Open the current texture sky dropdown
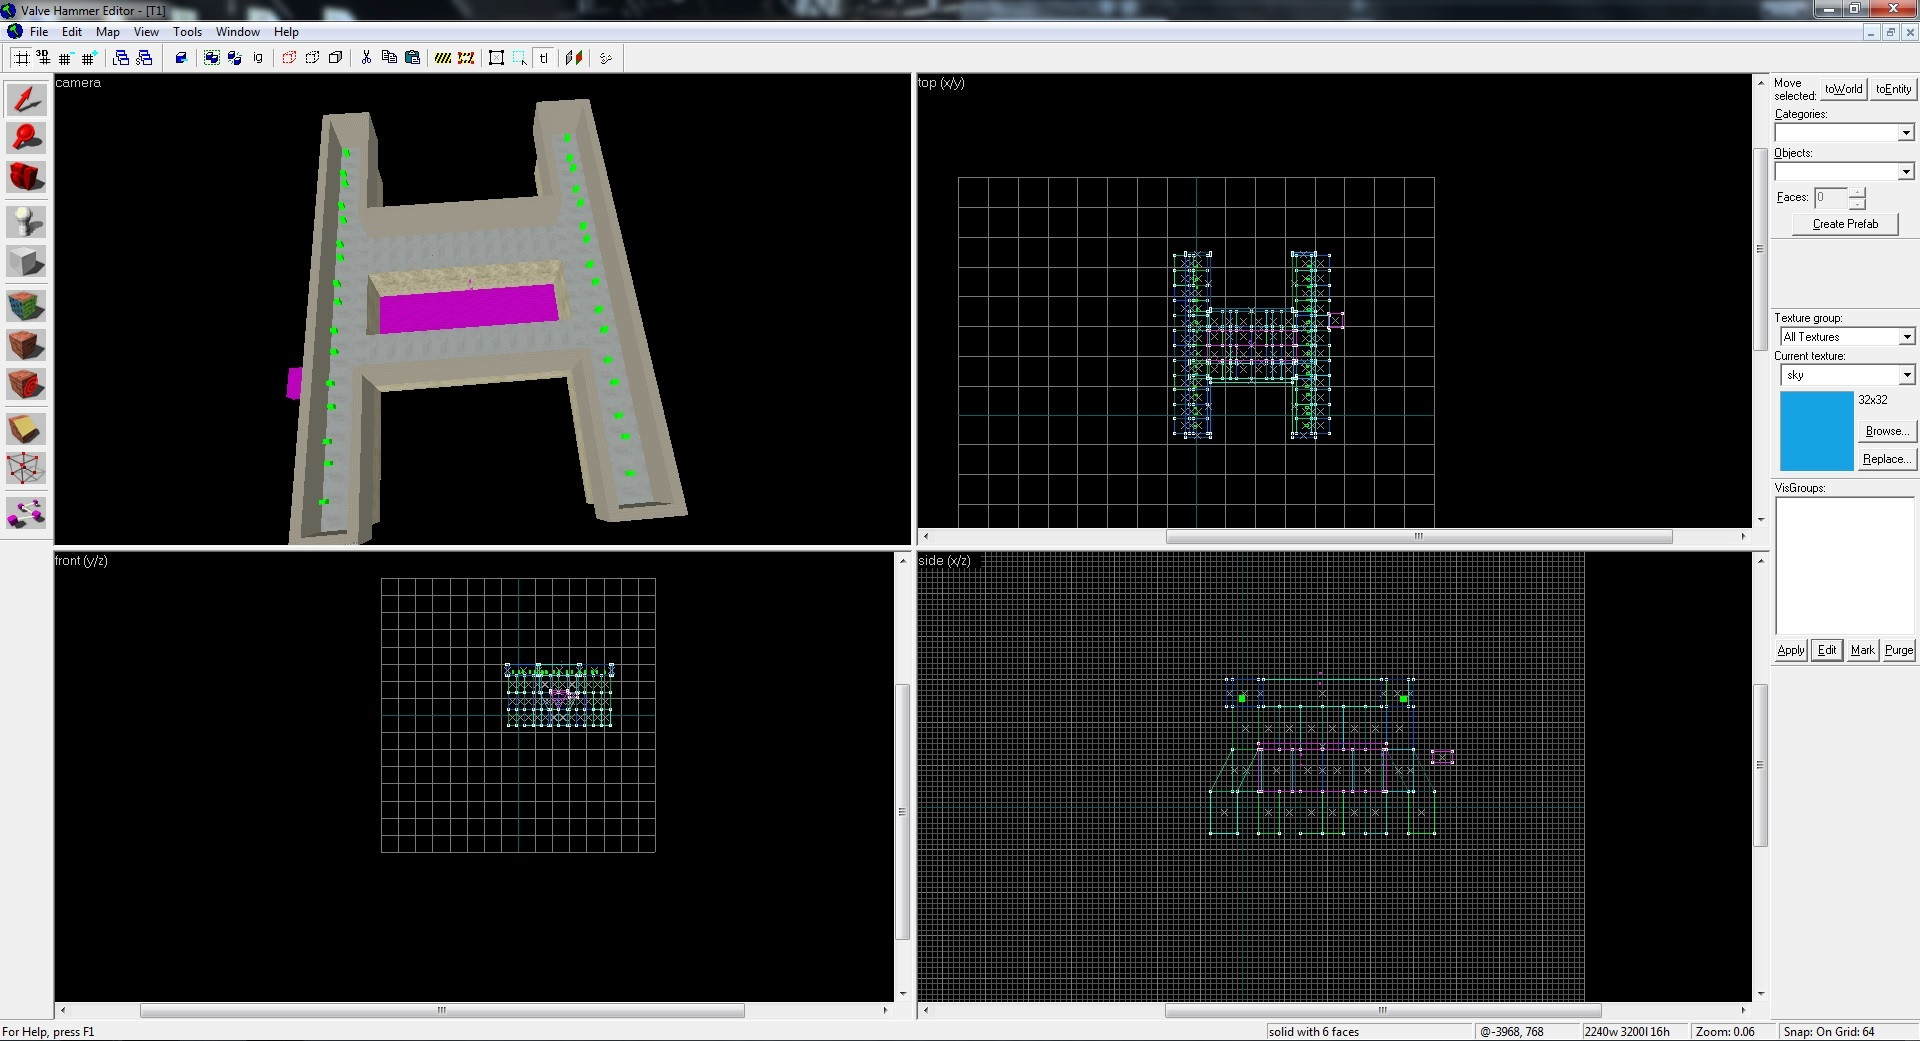This screenshot has width=1920, height=1041. [x=1906, y=375]
